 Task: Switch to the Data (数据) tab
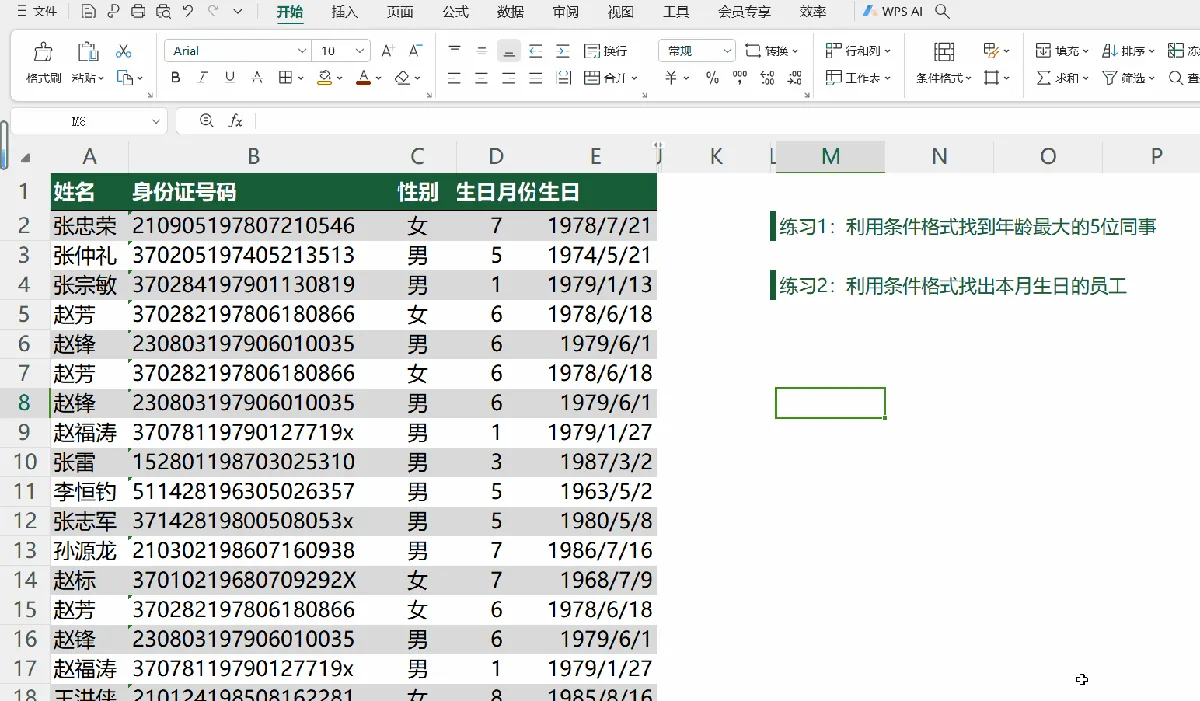[x=510, y=12]
